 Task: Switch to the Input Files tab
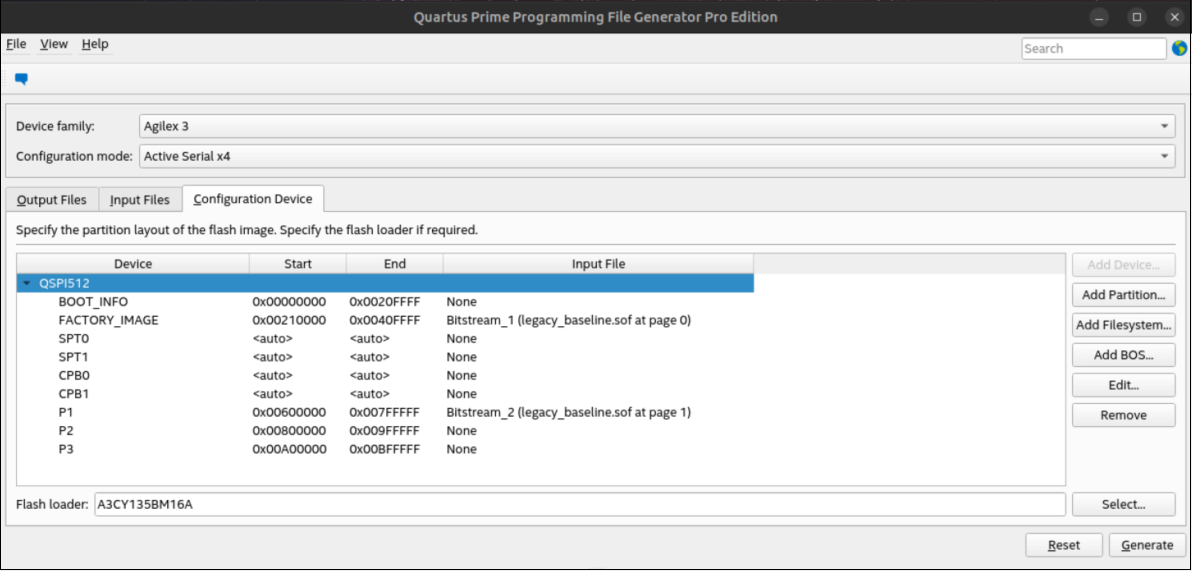point(140,200)
